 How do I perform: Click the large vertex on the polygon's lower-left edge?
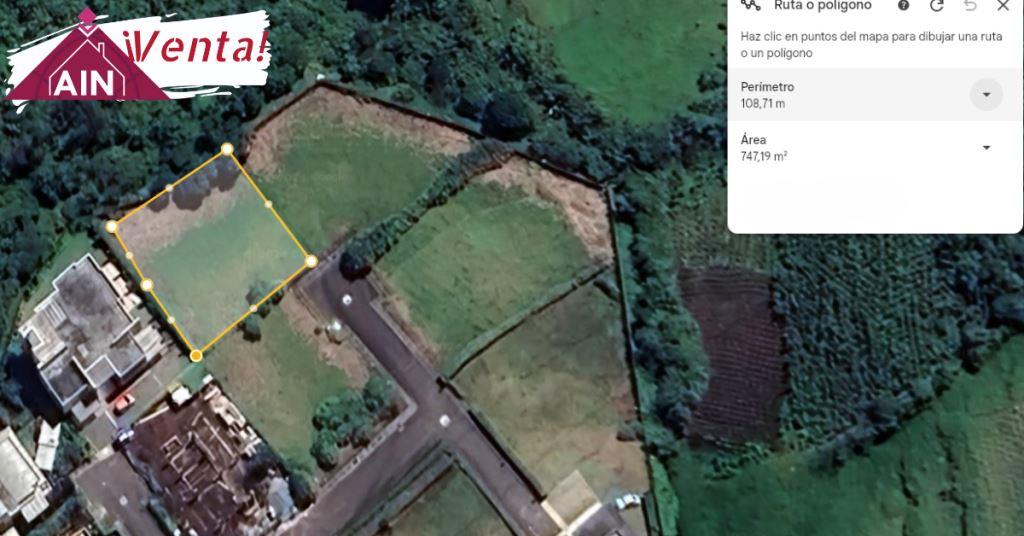click(147, 285)
